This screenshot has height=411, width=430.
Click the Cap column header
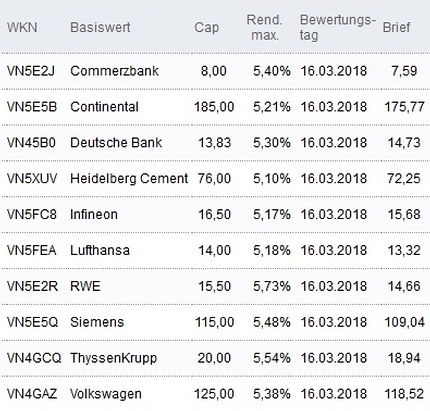pyautogui.click(x=207, y=28)
